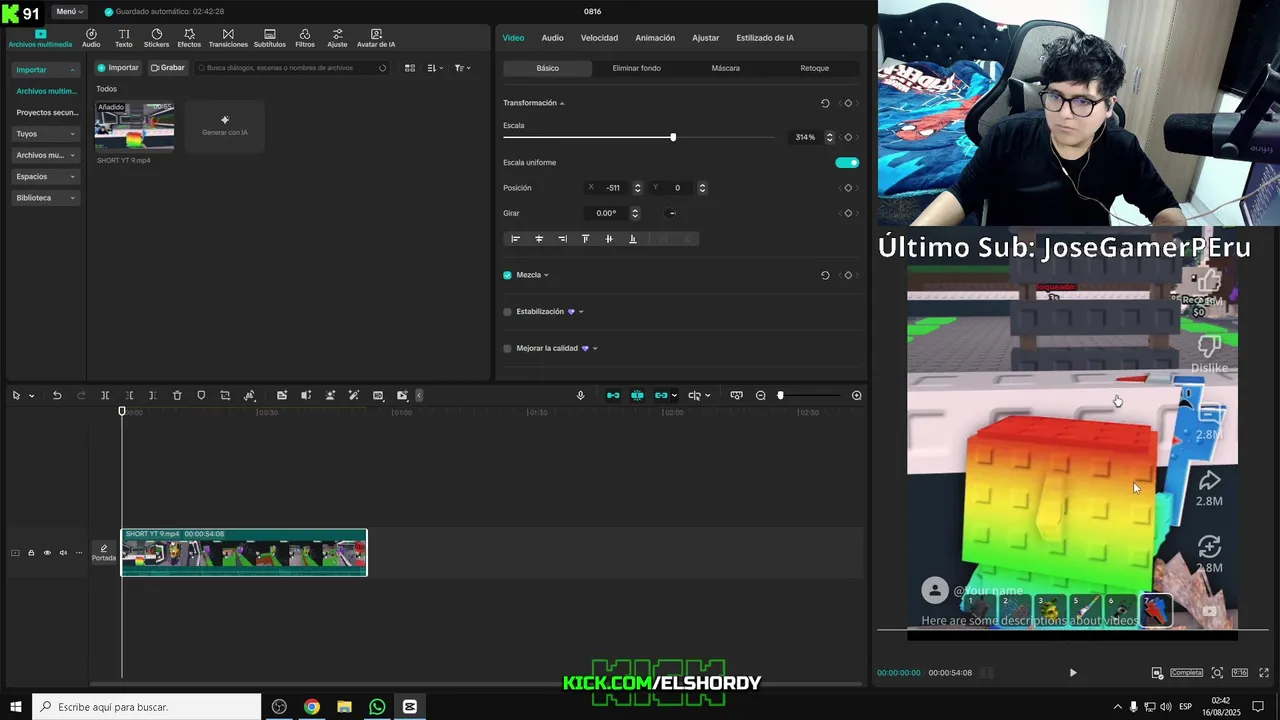Open the Stickers panel
1280x720 pixels.
(156, 38)
